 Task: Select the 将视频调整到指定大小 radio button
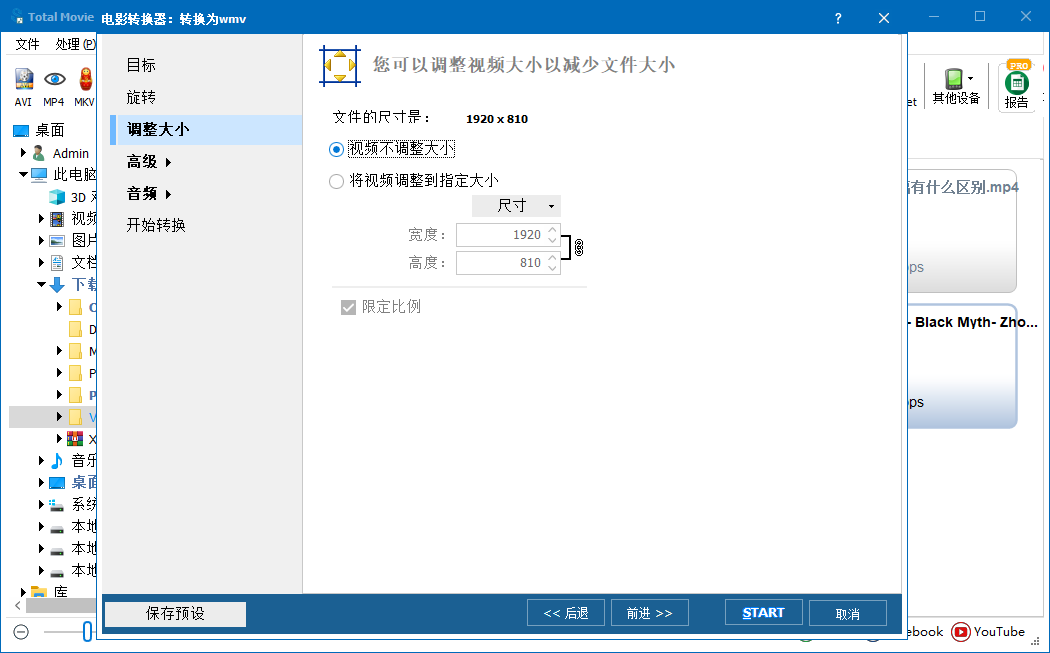336,183
